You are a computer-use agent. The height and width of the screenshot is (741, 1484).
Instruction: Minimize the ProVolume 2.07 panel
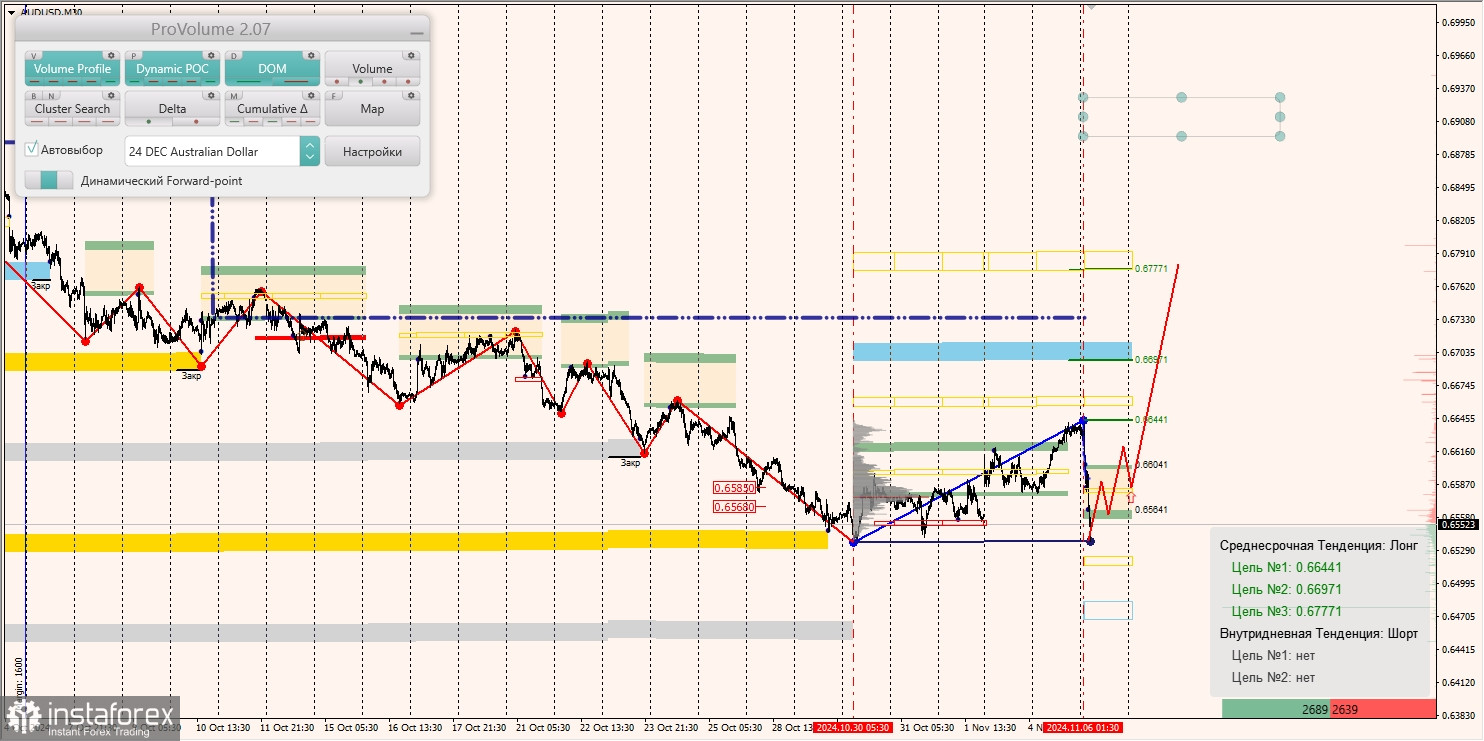(x=417, y=33)
